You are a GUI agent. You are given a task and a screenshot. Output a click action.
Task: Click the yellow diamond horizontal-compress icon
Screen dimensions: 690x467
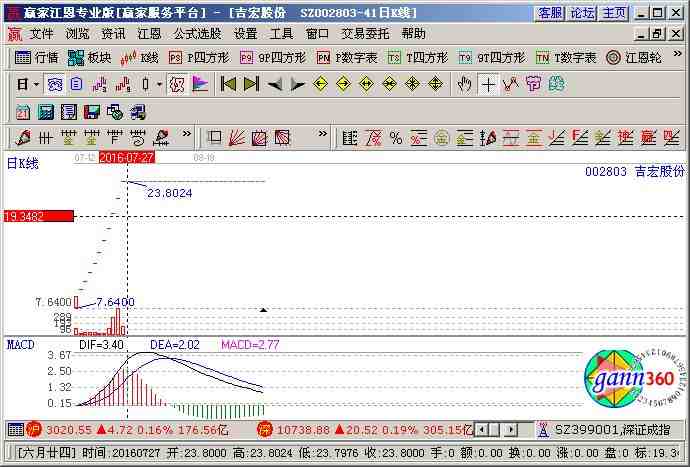click(x=389, y=84)
